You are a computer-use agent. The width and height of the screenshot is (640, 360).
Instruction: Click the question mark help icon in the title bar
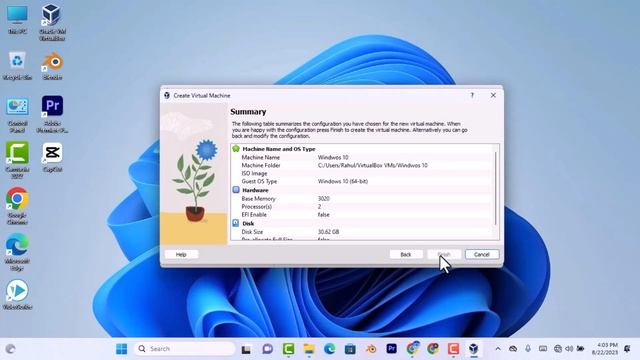click(x=472, y=95)
